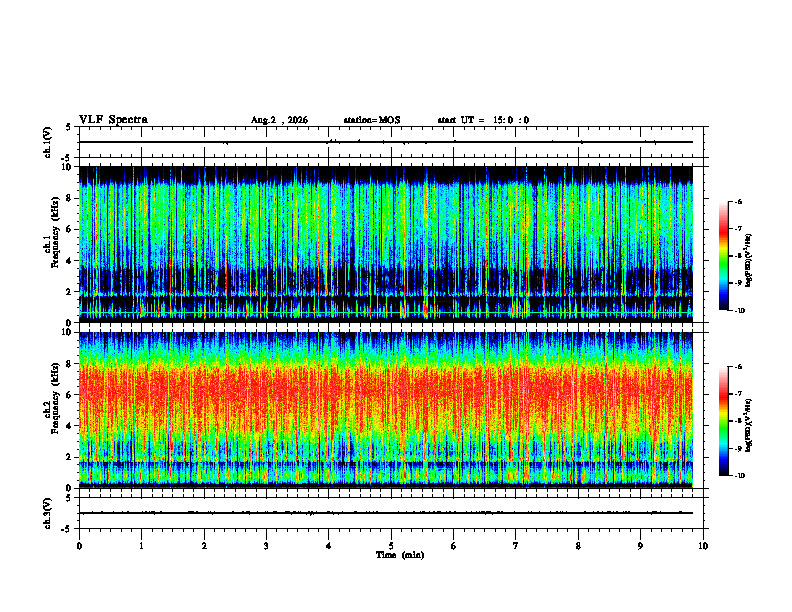Click the 'start UT = 15:0 :0' label
This screenshot has width=792, height=612.
[483, 120]
